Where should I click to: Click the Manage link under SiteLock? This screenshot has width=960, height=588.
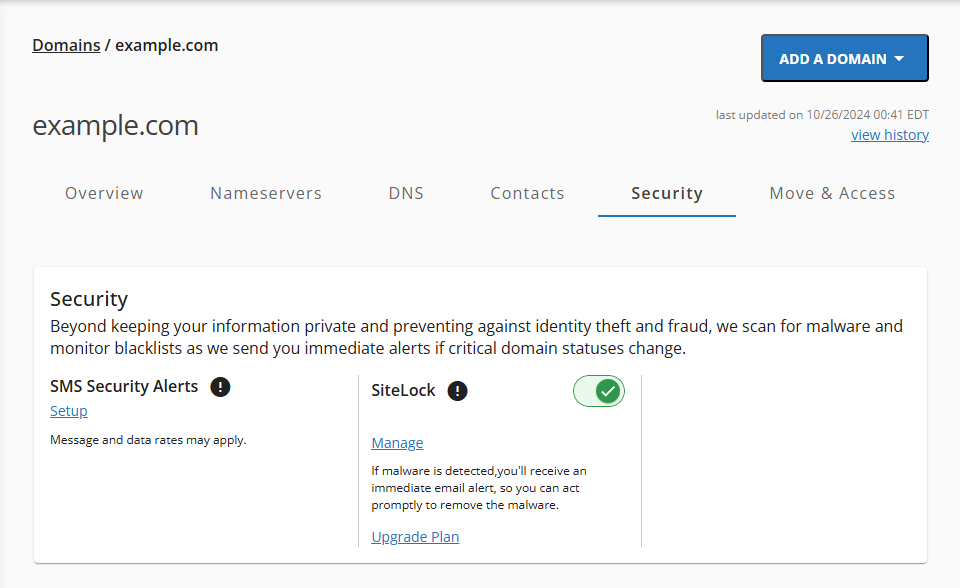(397, 443)
